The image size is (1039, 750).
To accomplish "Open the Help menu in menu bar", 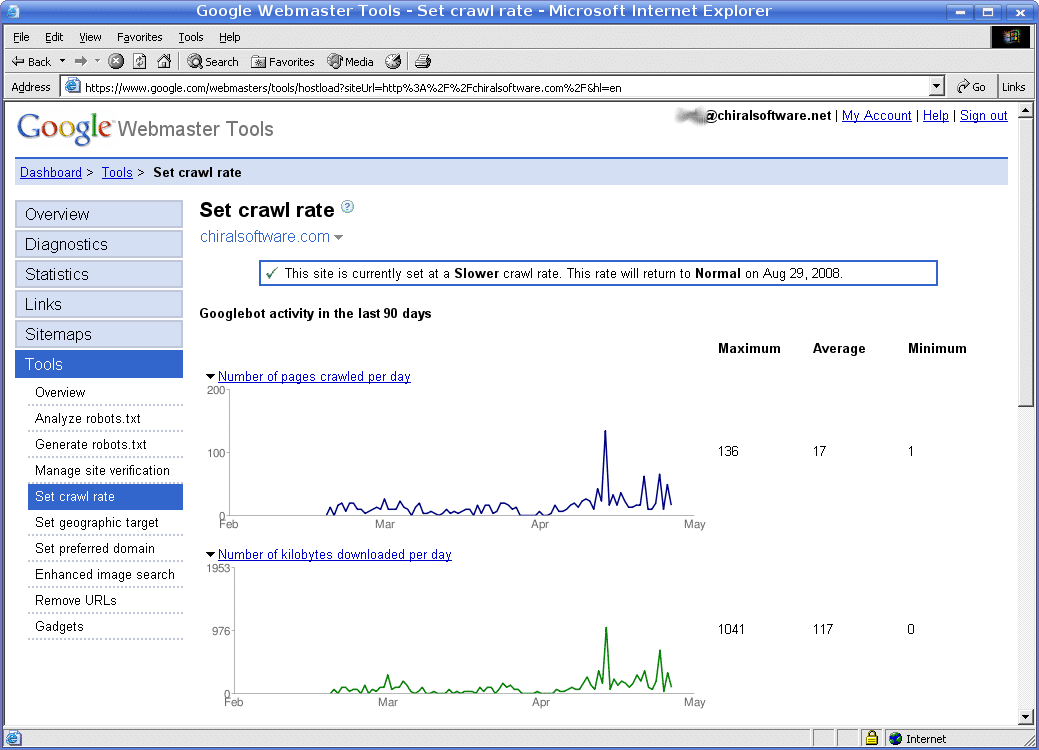I will click(x=229, y=37).
